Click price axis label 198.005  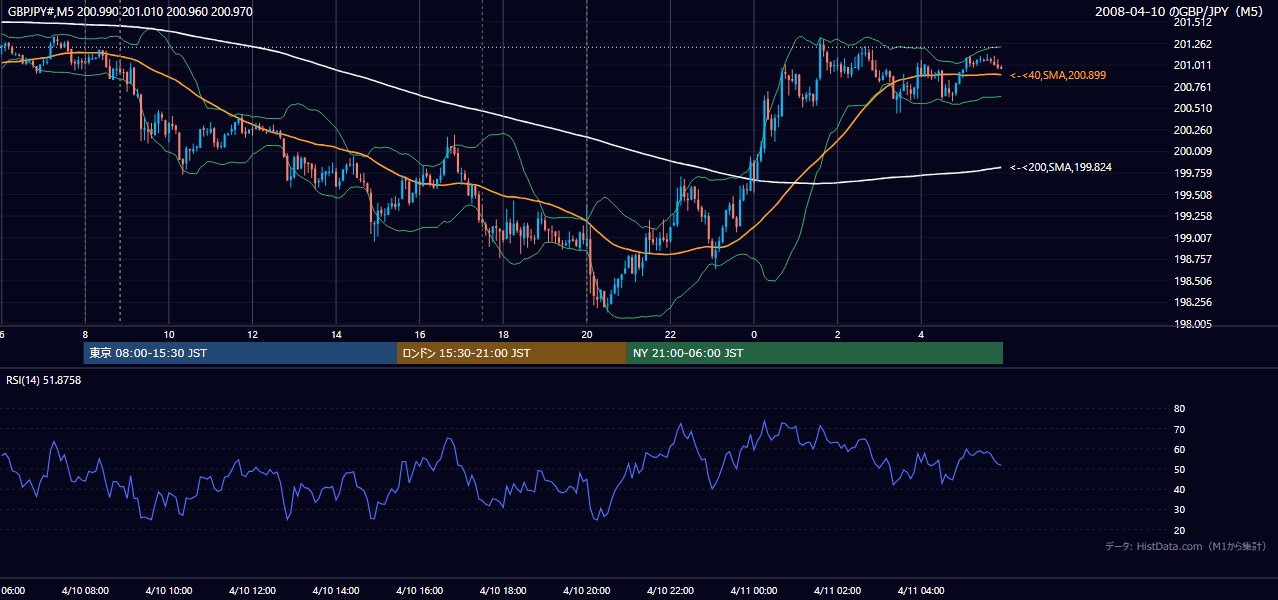click(1192, 324)
